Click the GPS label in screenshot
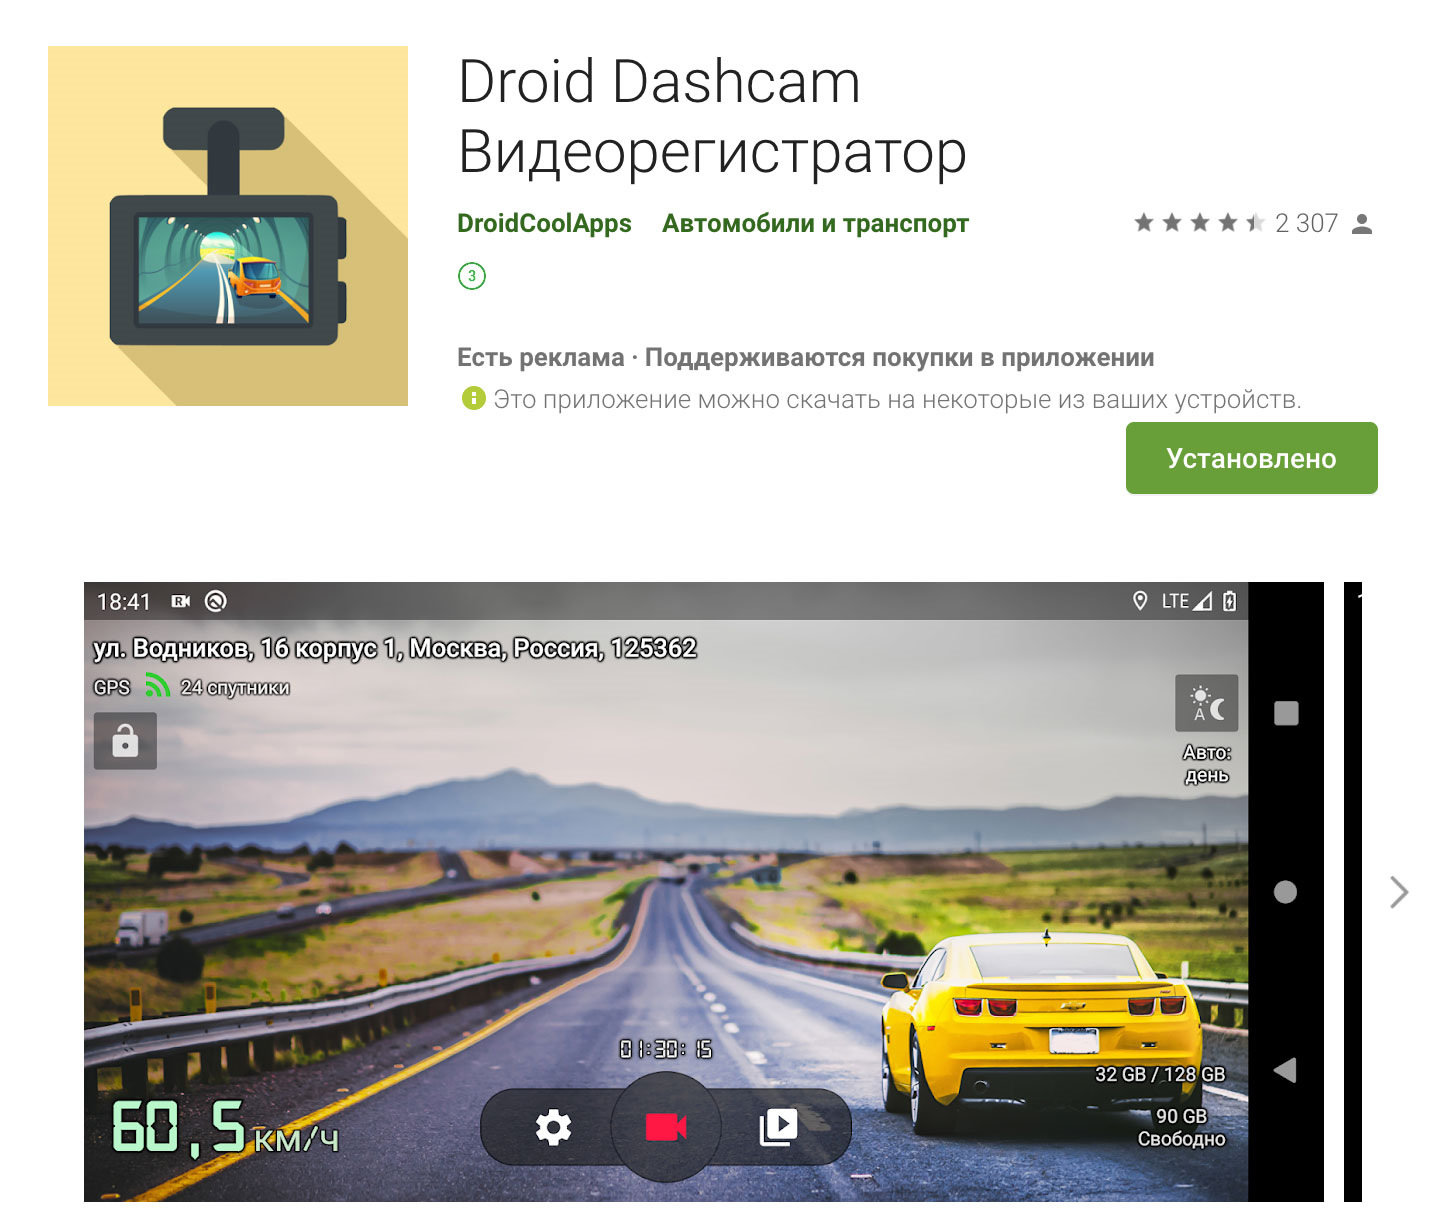This screenshot has width=1436, height=1220. point(112,687)
